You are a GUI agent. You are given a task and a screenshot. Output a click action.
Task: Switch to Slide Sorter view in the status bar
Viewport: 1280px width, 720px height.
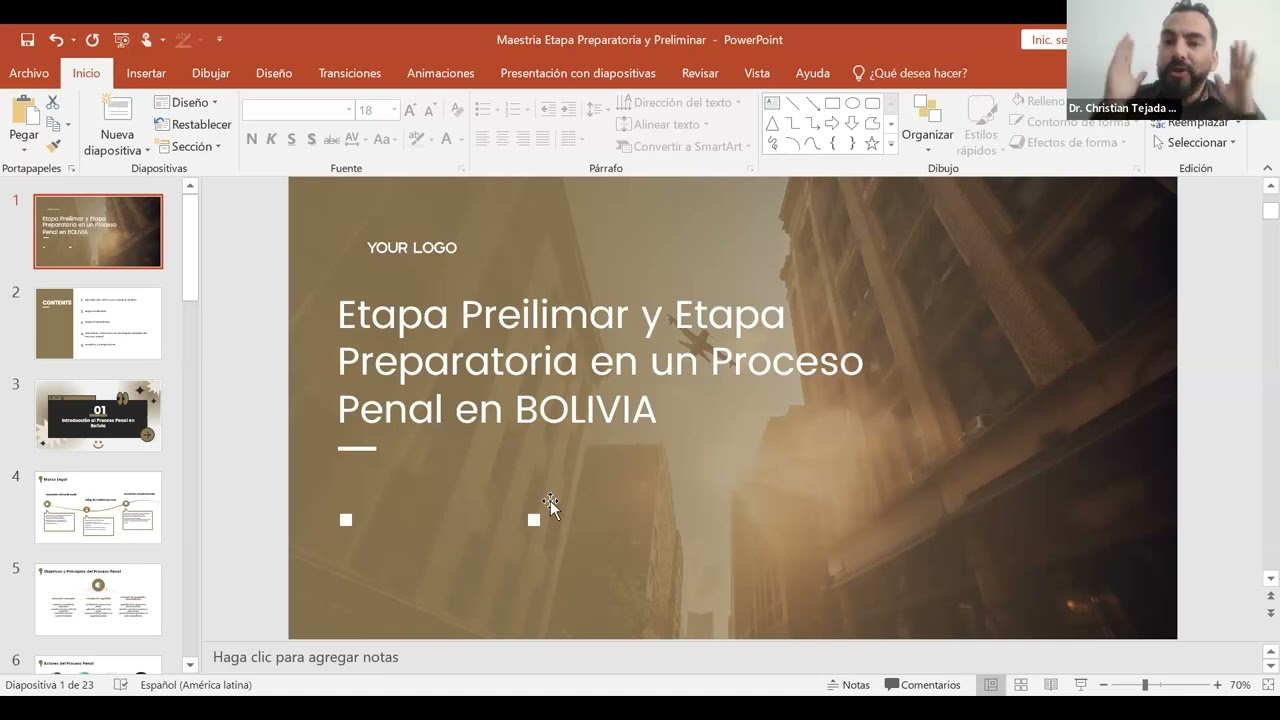(1021, 685)
